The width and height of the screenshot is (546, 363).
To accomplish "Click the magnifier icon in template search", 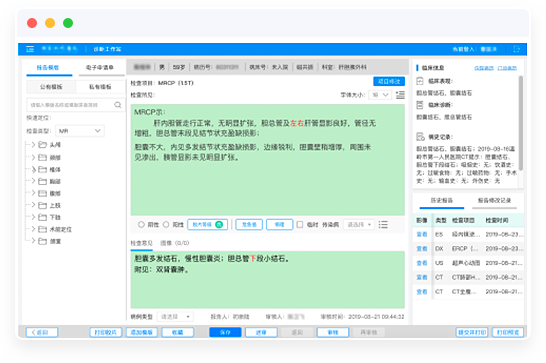I will (x=118, y=105).
